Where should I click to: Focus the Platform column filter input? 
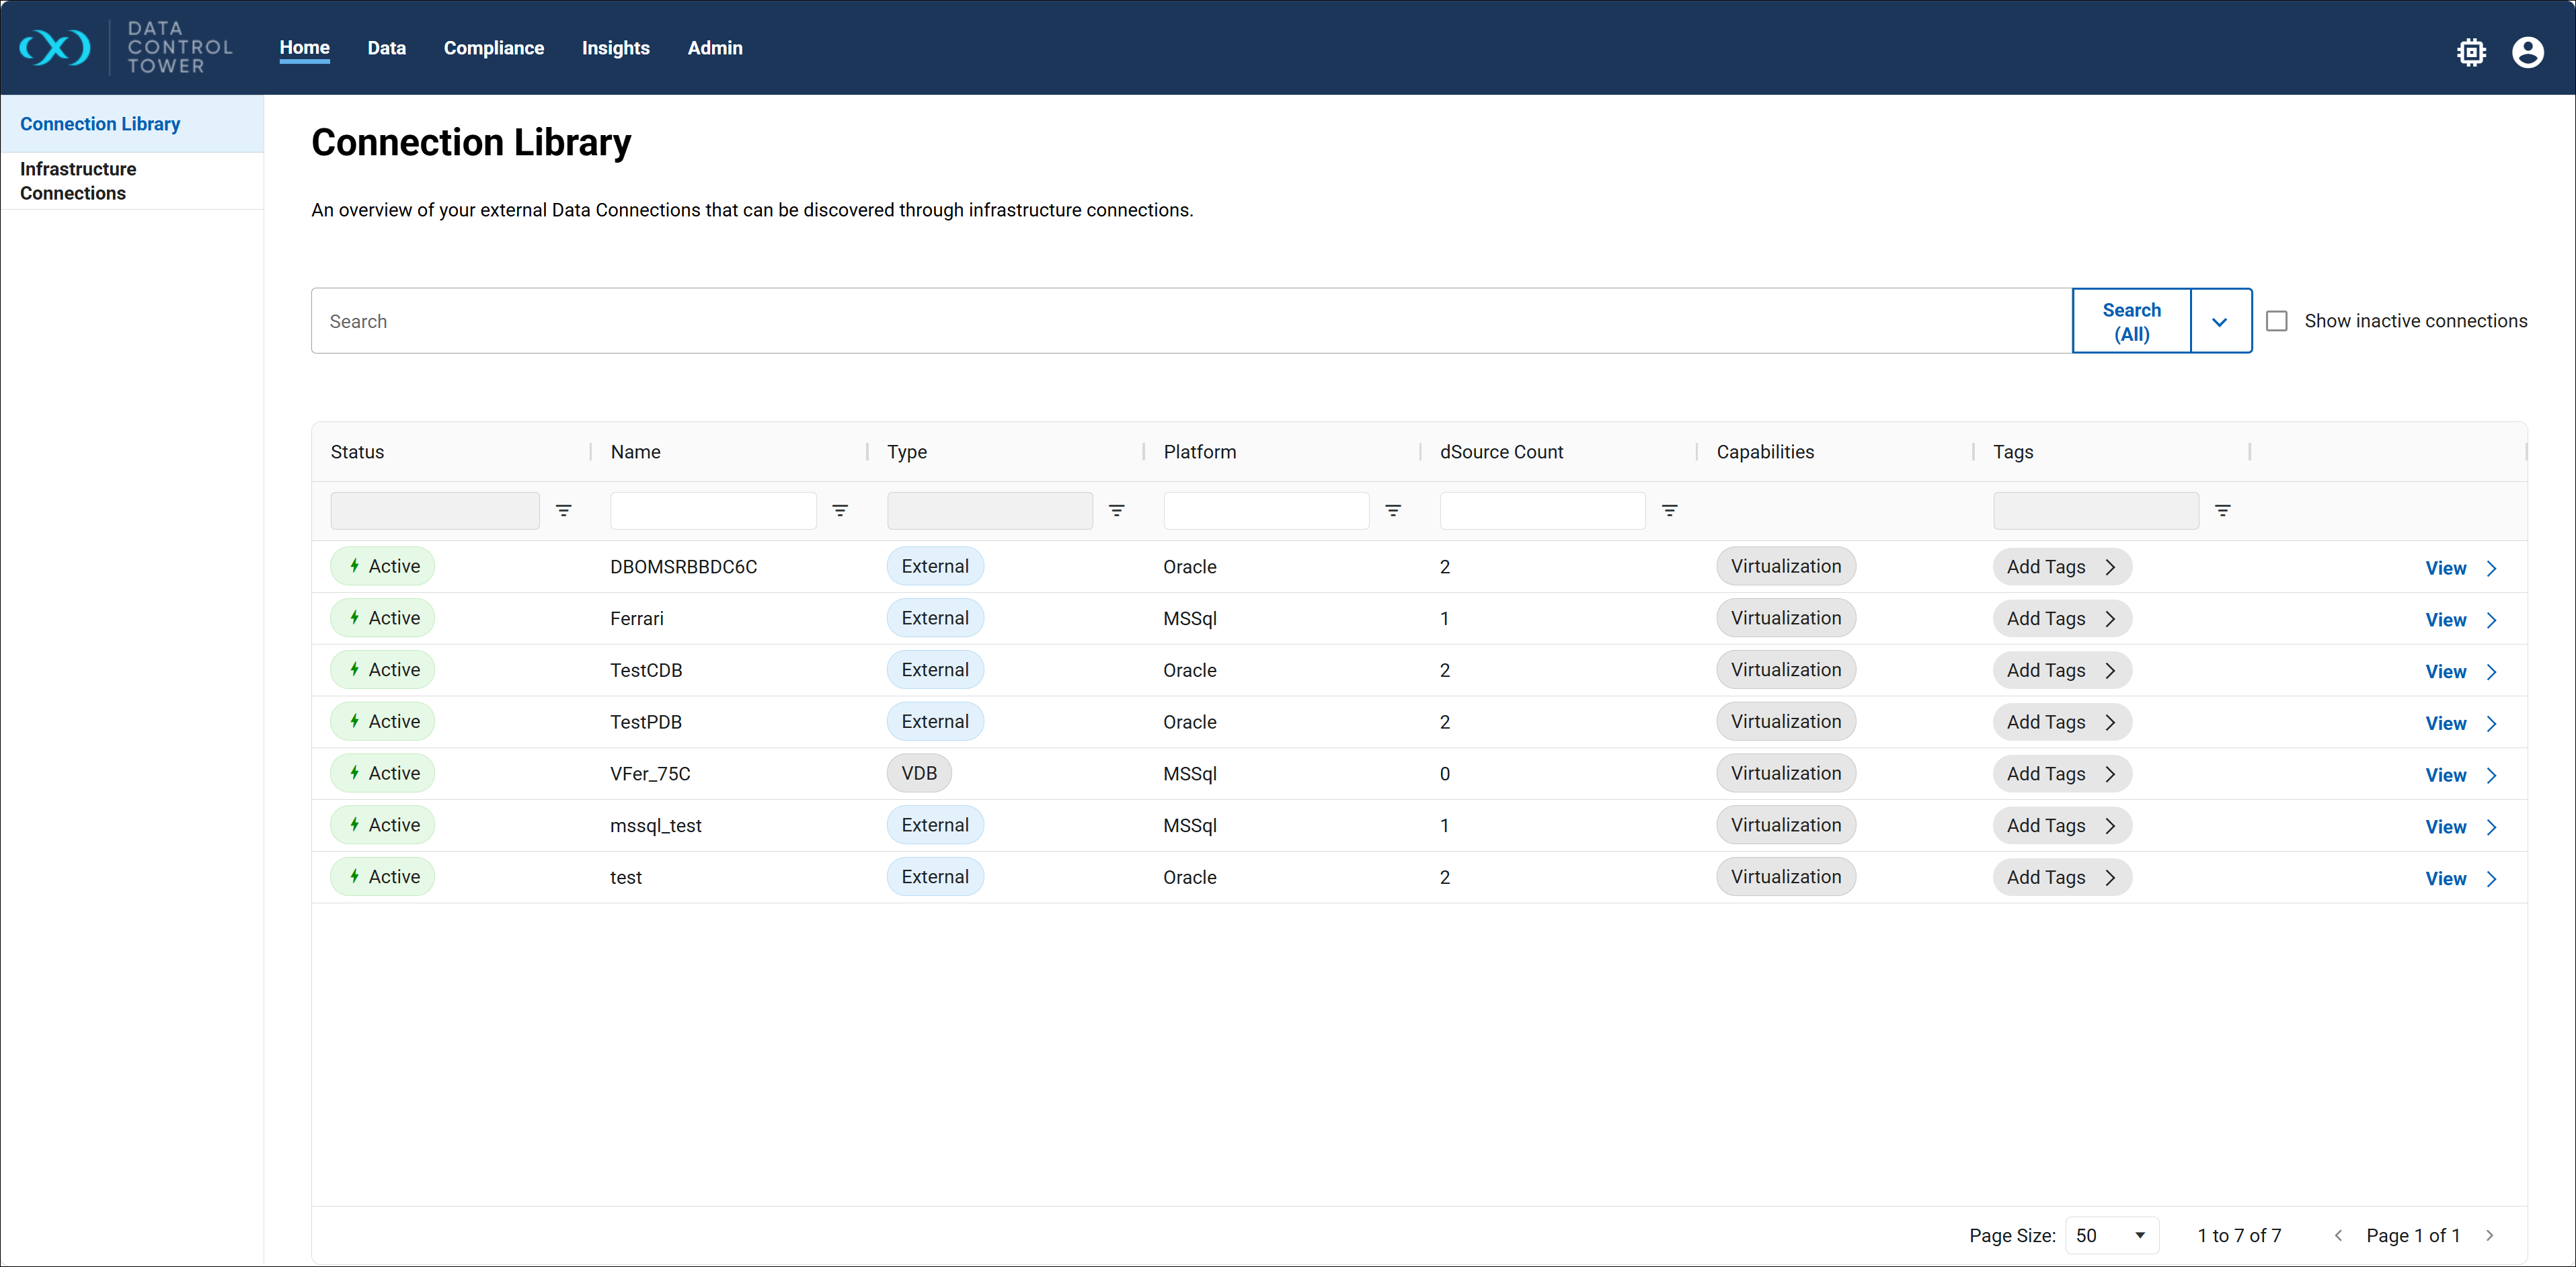click(x=1266, y=510)
